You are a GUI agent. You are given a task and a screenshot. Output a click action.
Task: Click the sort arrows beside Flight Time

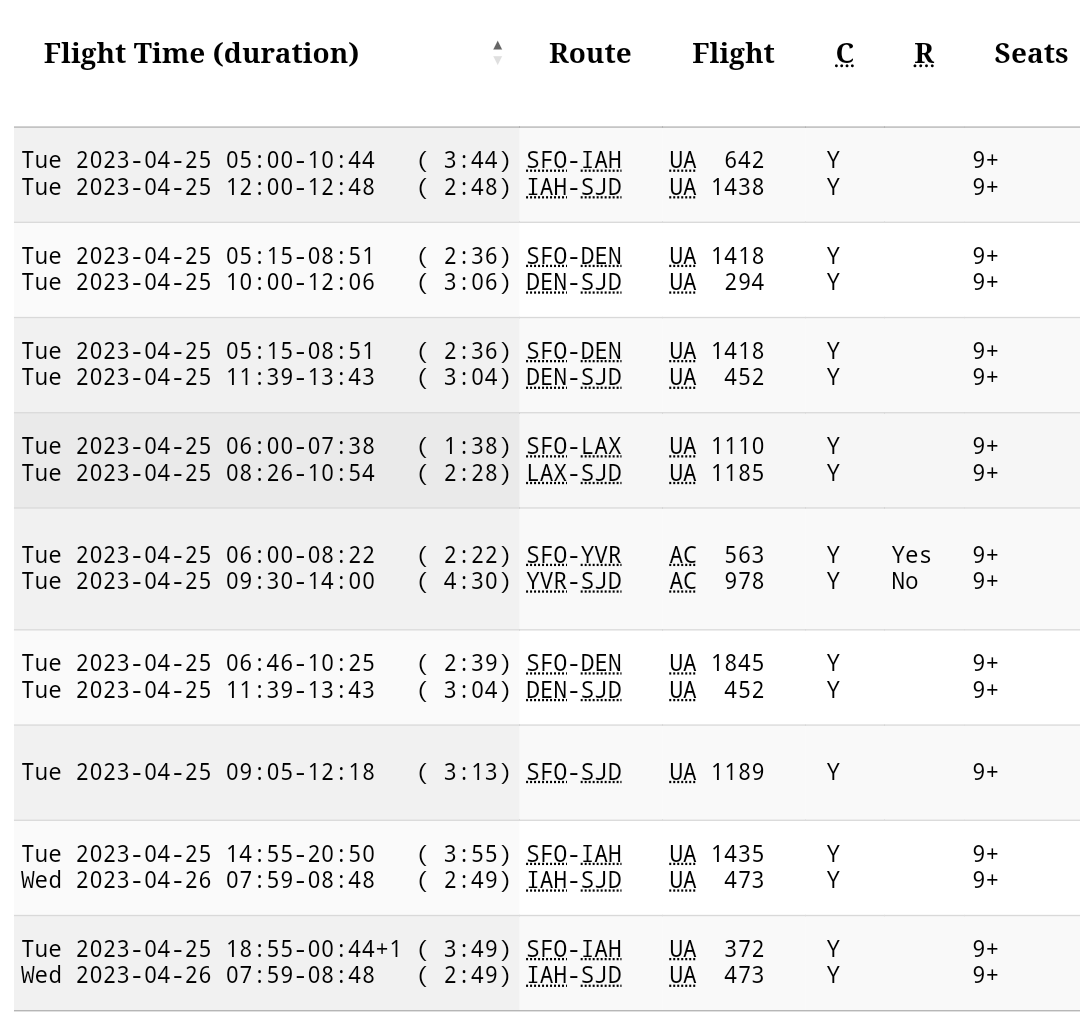(497, 53)
